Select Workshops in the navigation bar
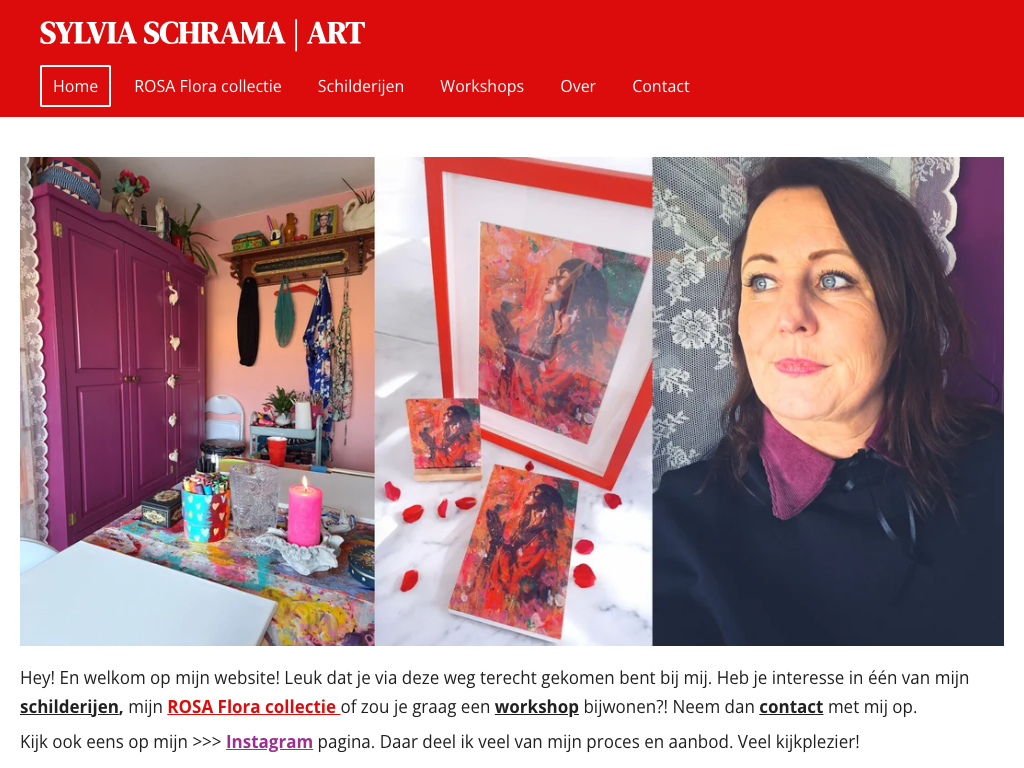This screenshot has width=1024, height=768. click(482, 86)
